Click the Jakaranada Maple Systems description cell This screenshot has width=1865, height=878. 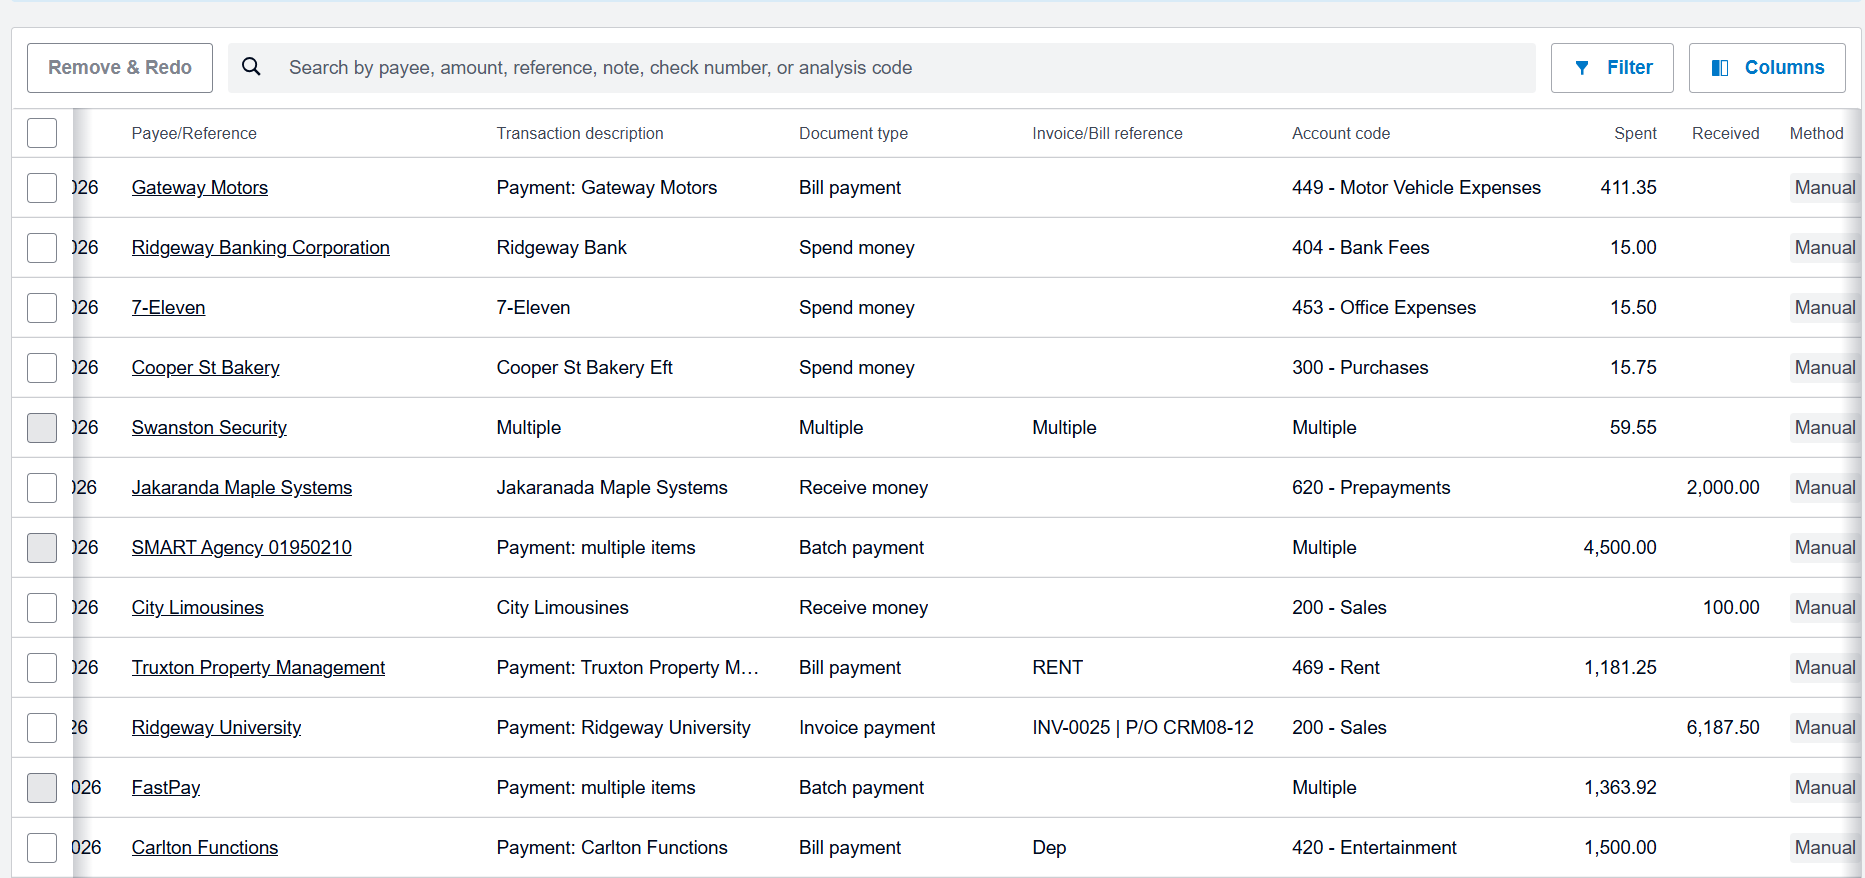click(x=612, y=487)
